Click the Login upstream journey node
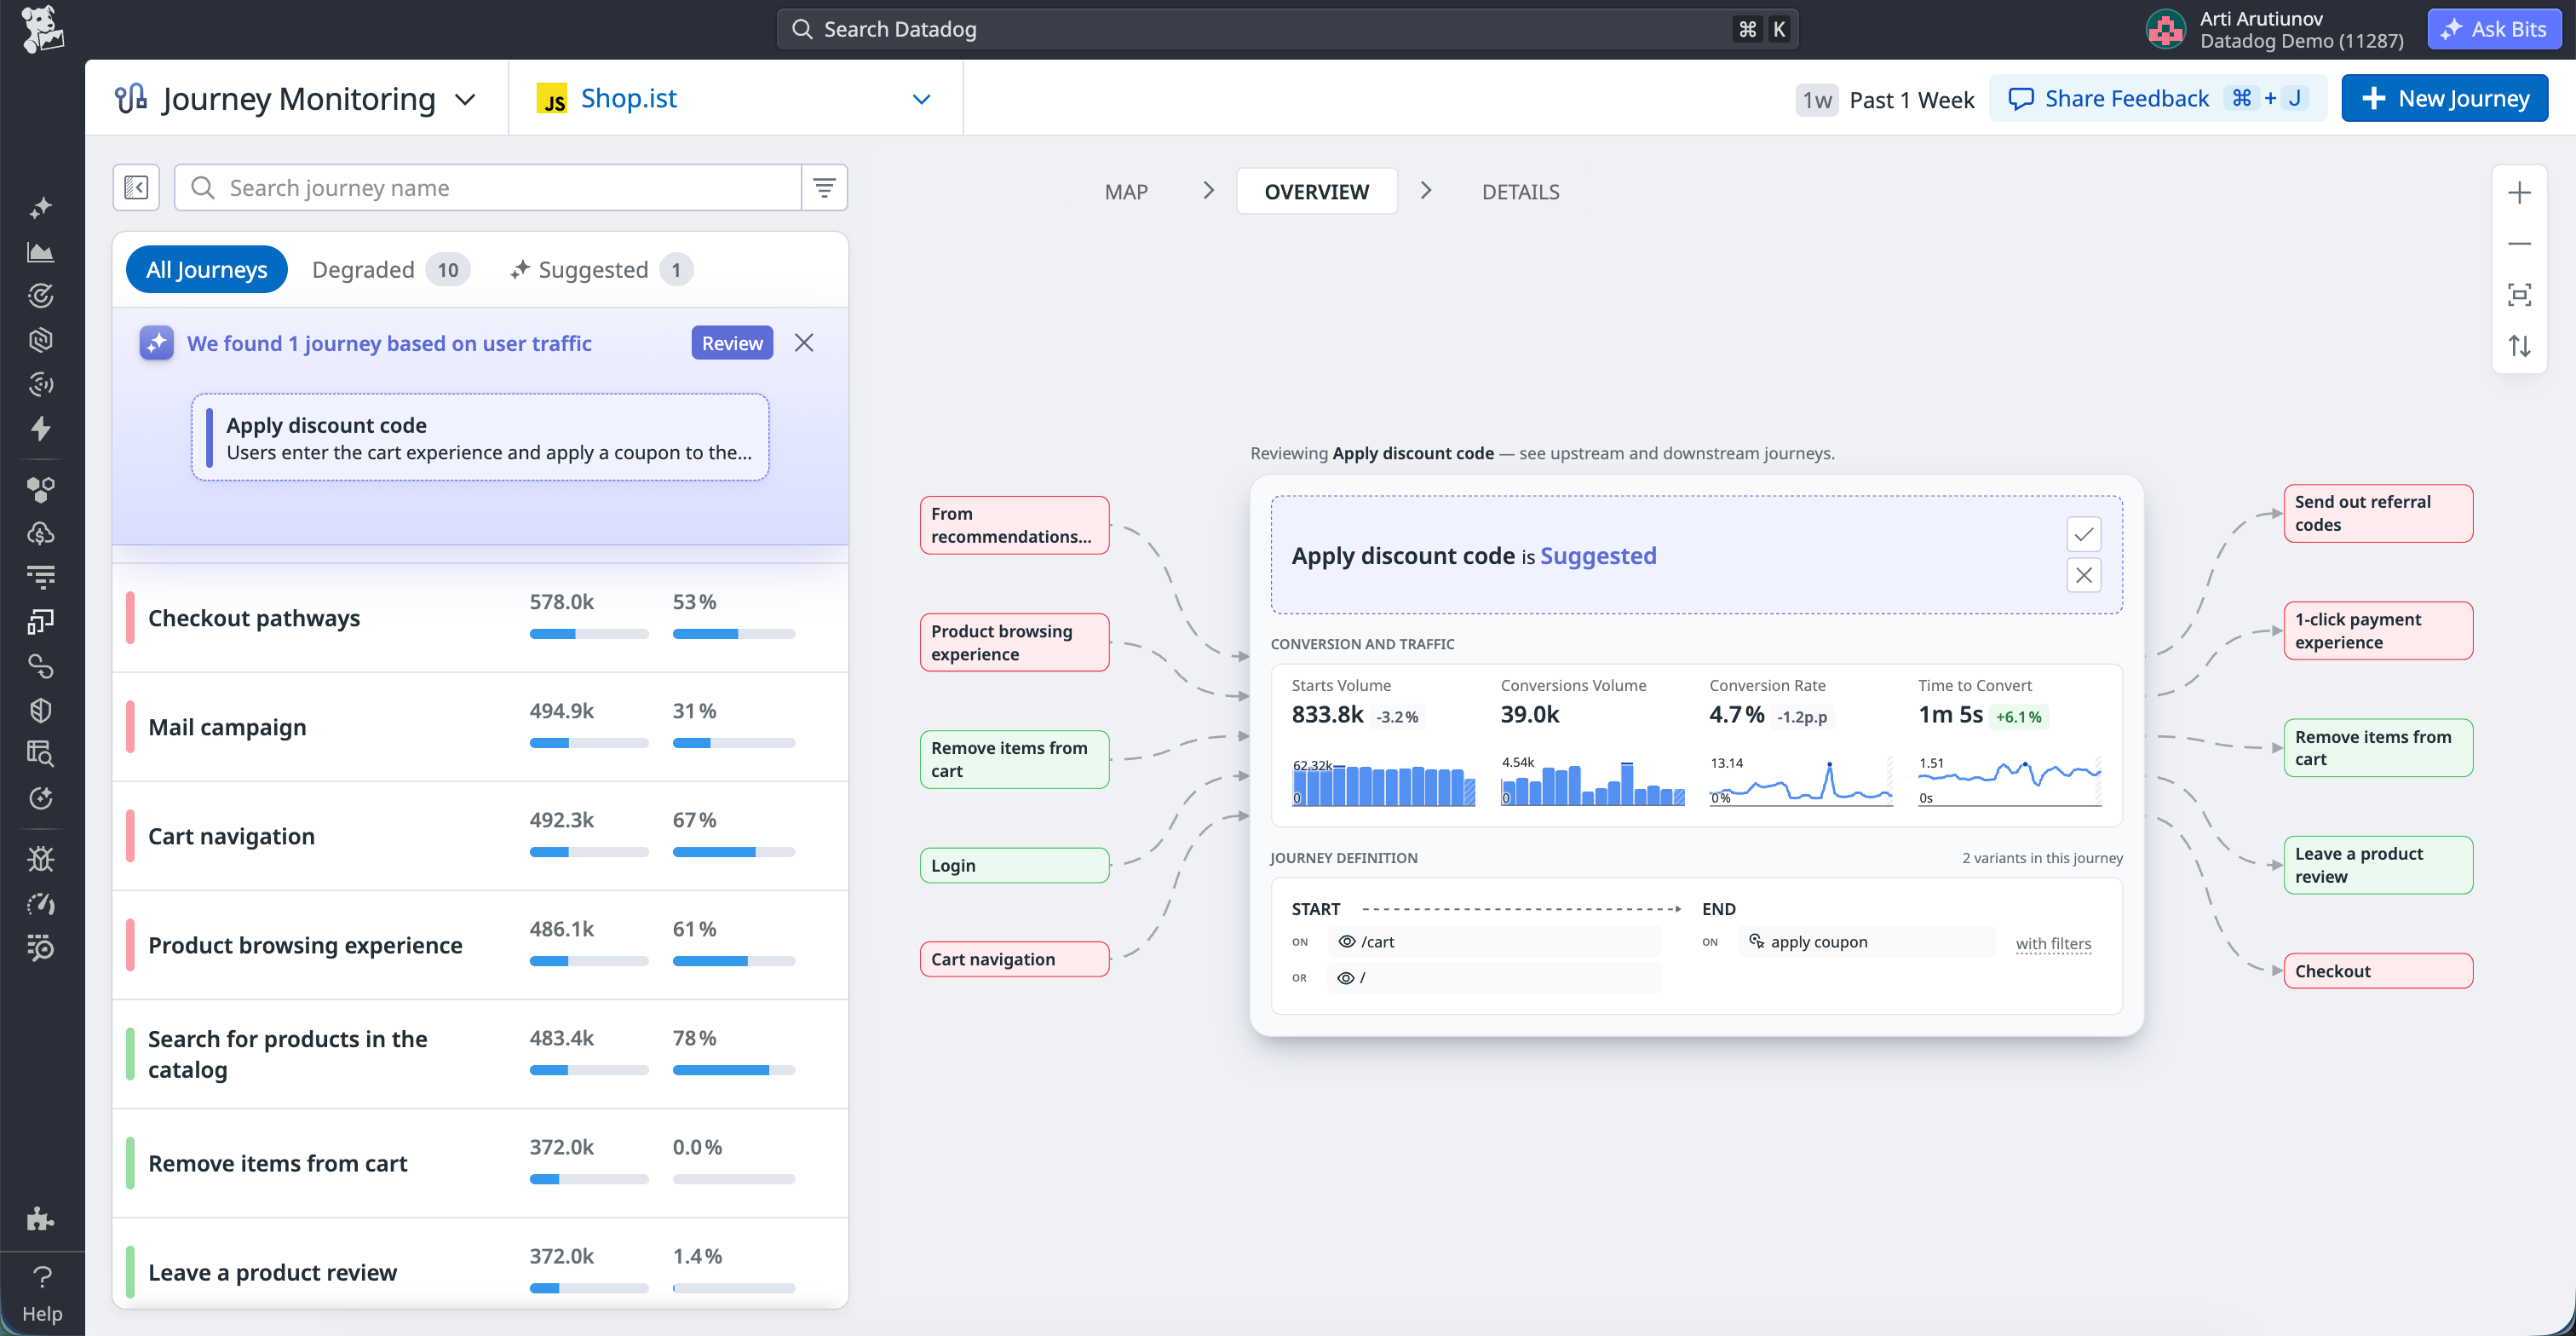 point(1014,865)
